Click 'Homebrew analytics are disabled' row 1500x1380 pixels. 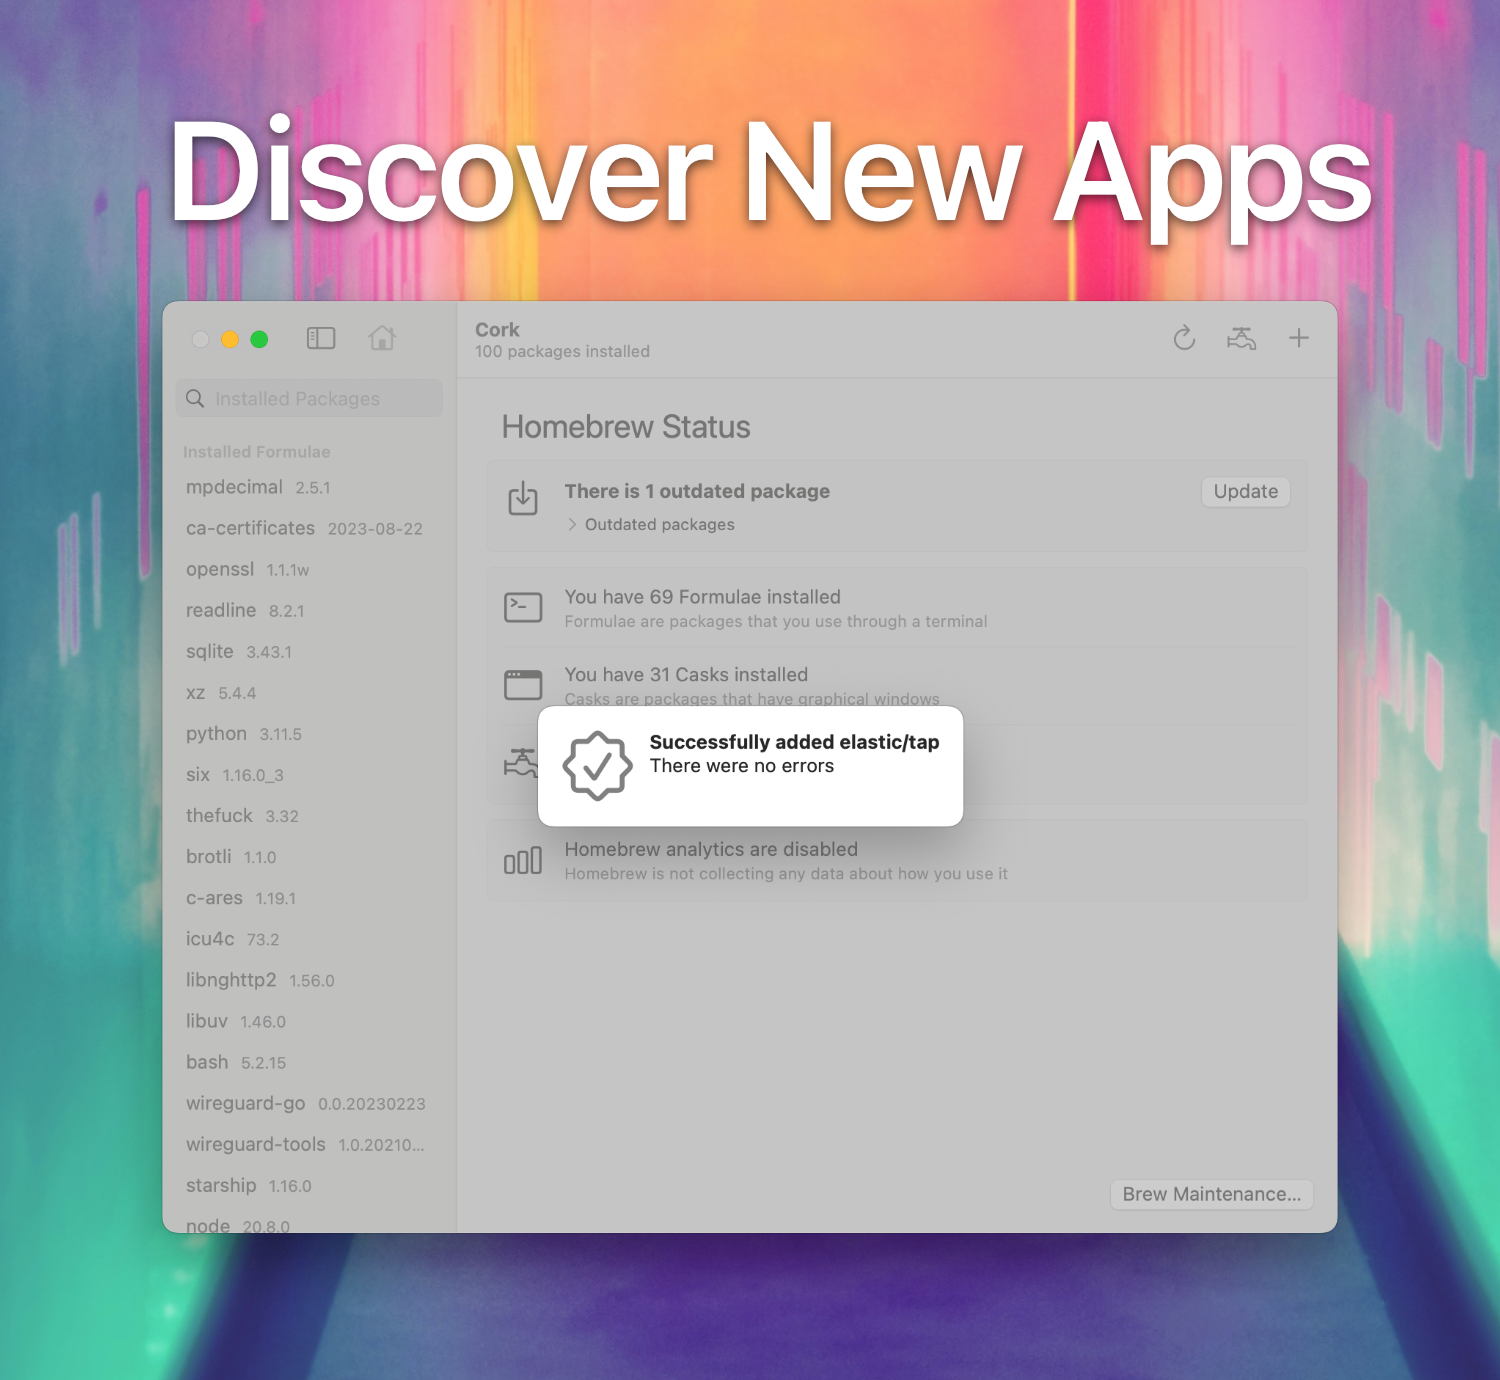pos(897,860)
